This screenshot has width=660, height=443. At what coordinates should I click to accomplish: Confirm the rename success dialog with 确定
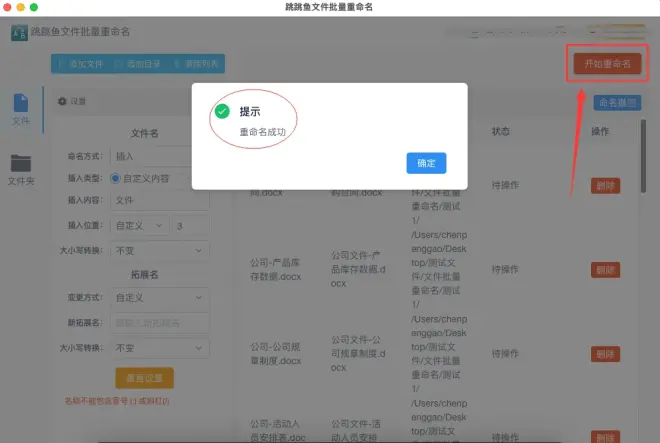click(x=426, y=163)
